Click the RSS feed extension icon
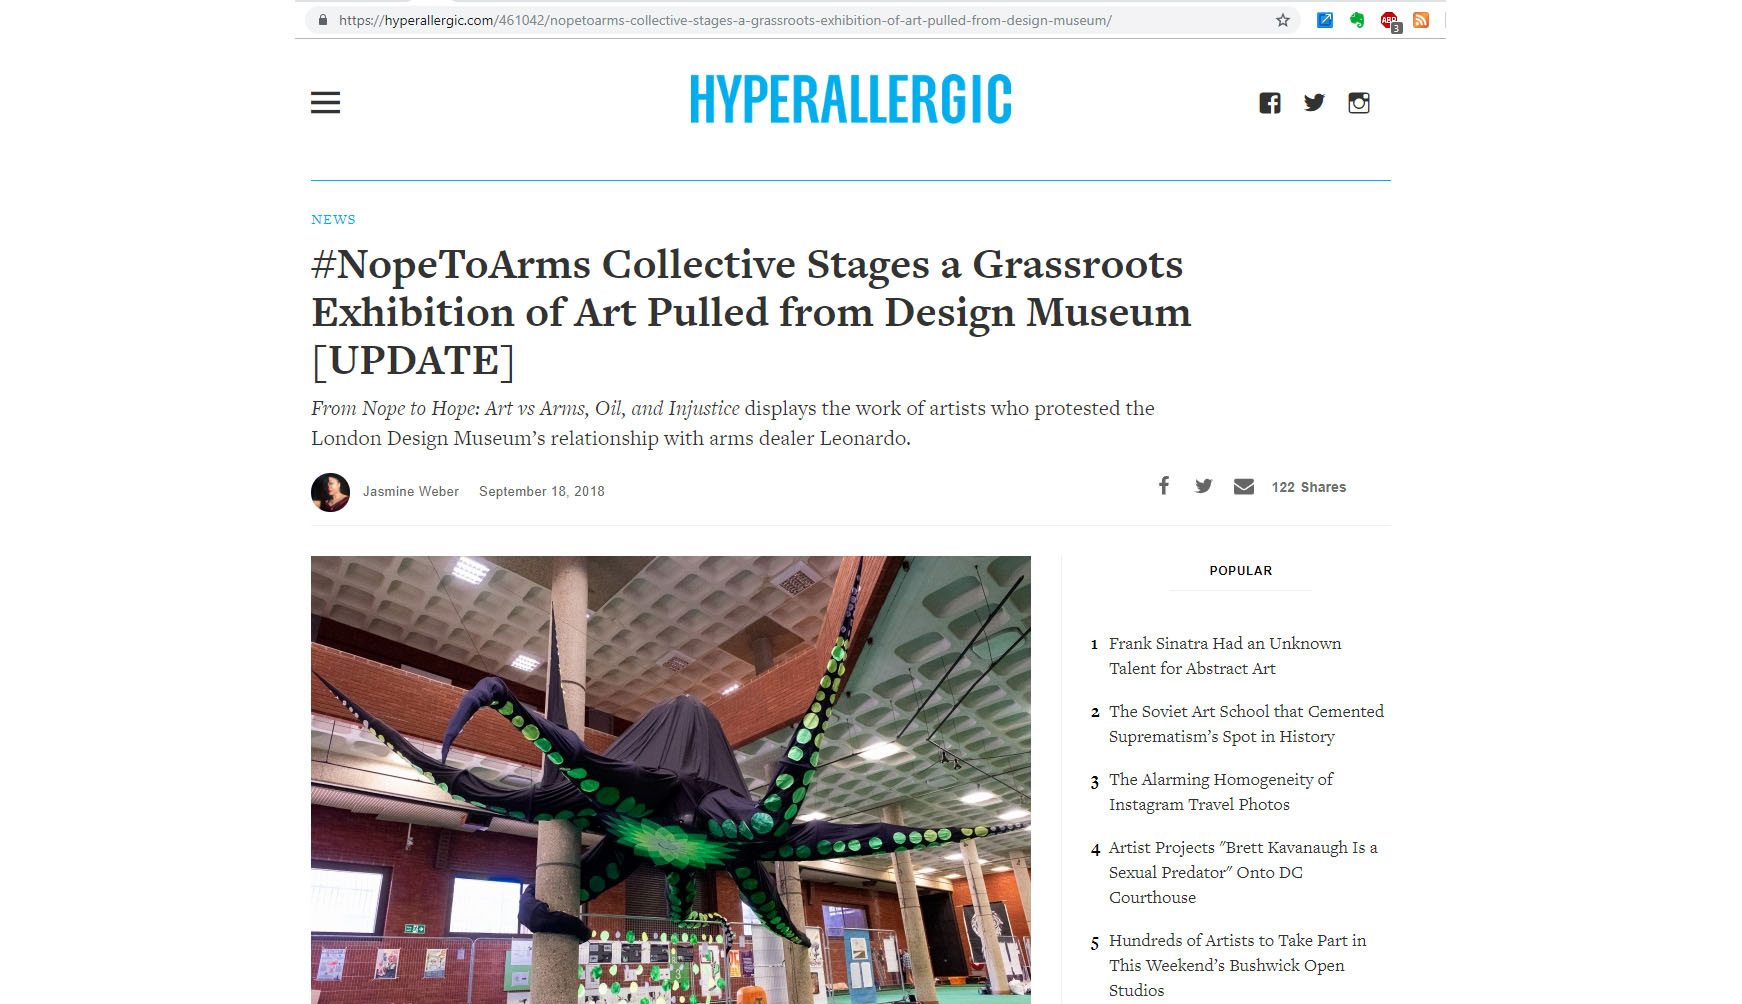This screenshot has width=1742, height=1004. [x=1420, y=20]
